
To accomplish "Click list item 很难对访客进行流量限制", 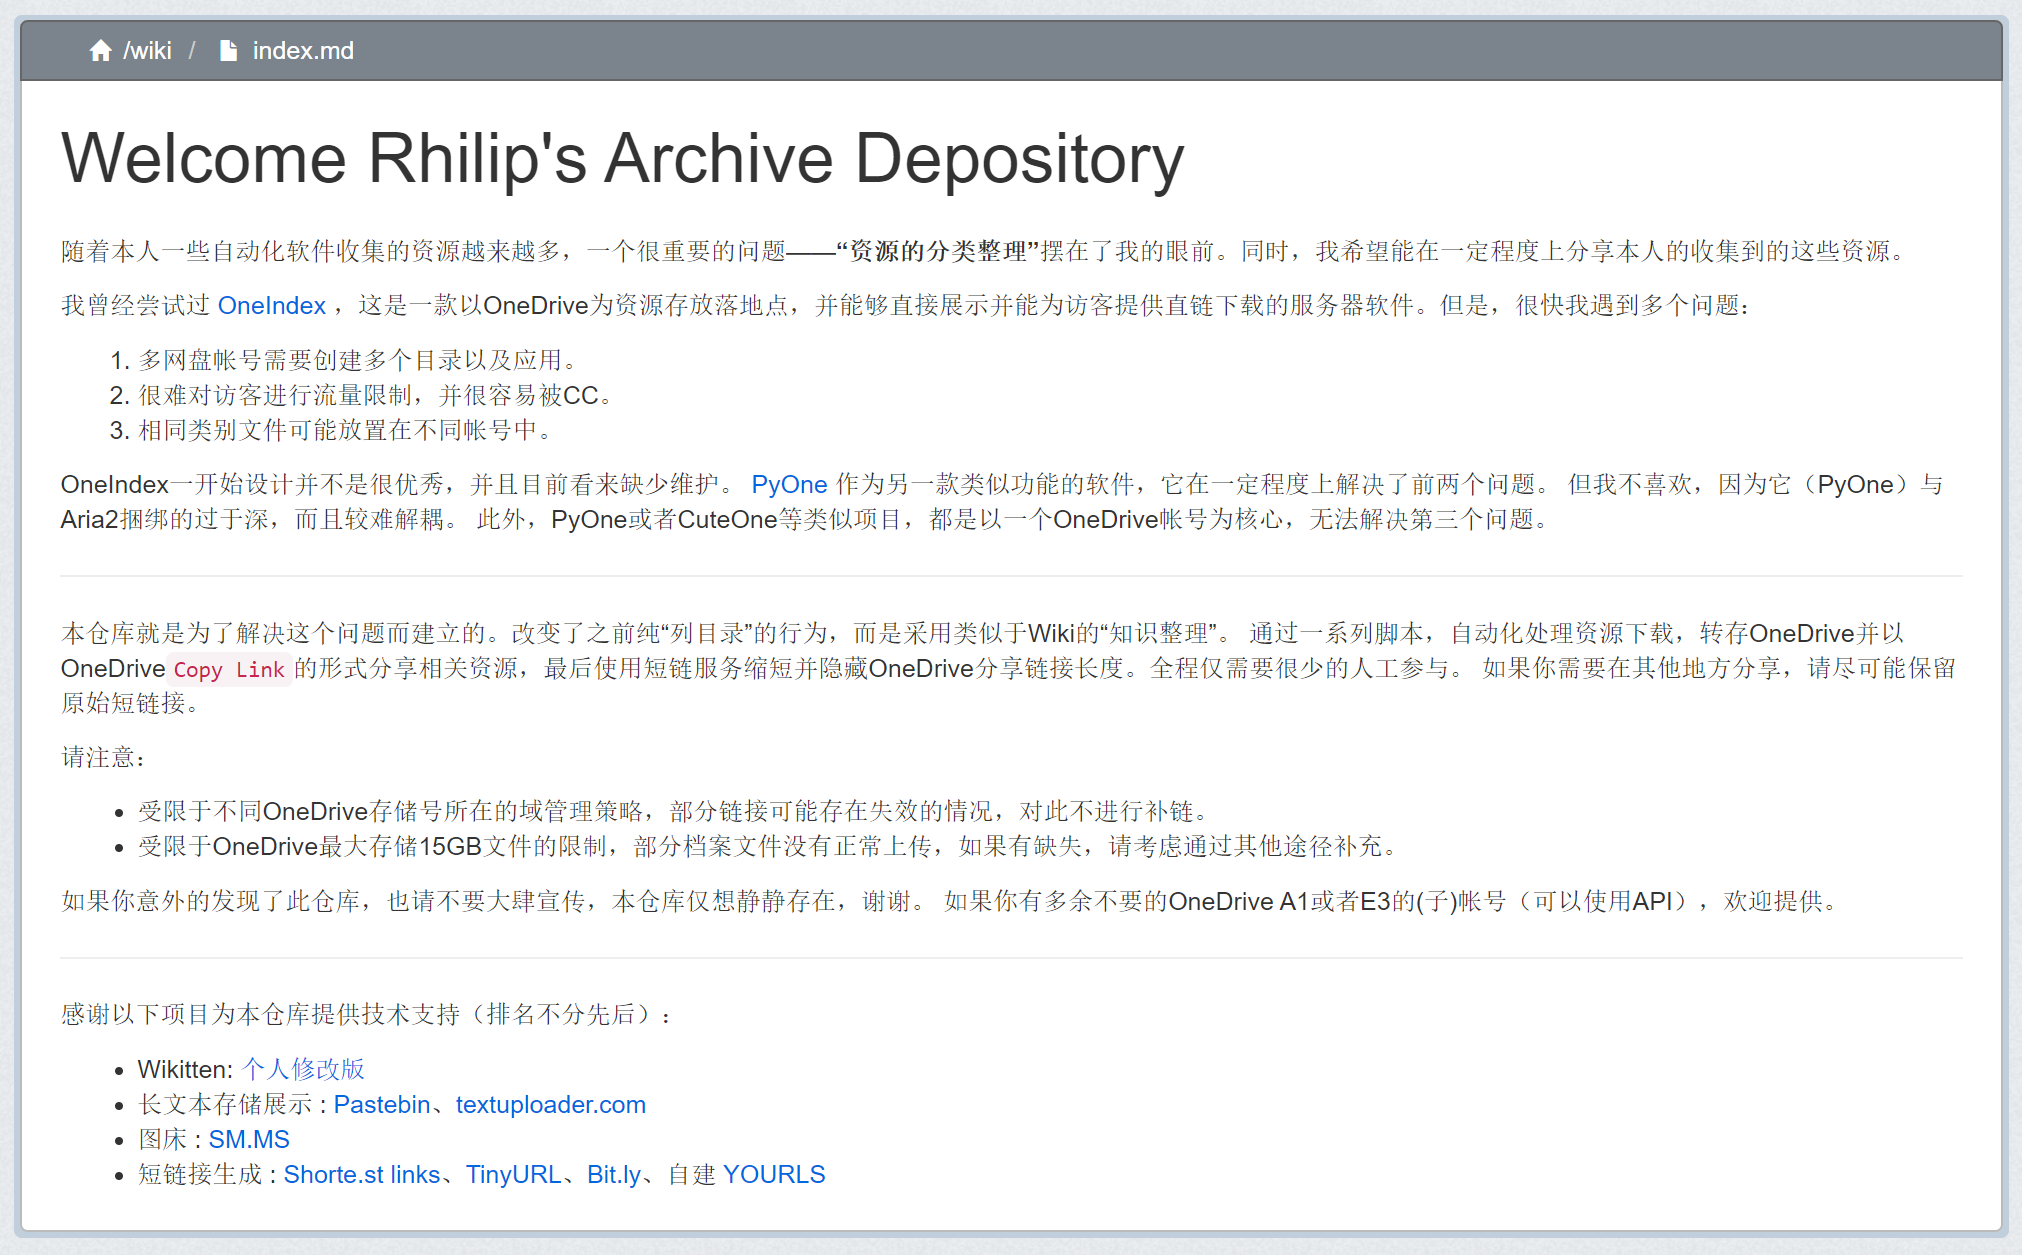I will click(x=375, y=395).
